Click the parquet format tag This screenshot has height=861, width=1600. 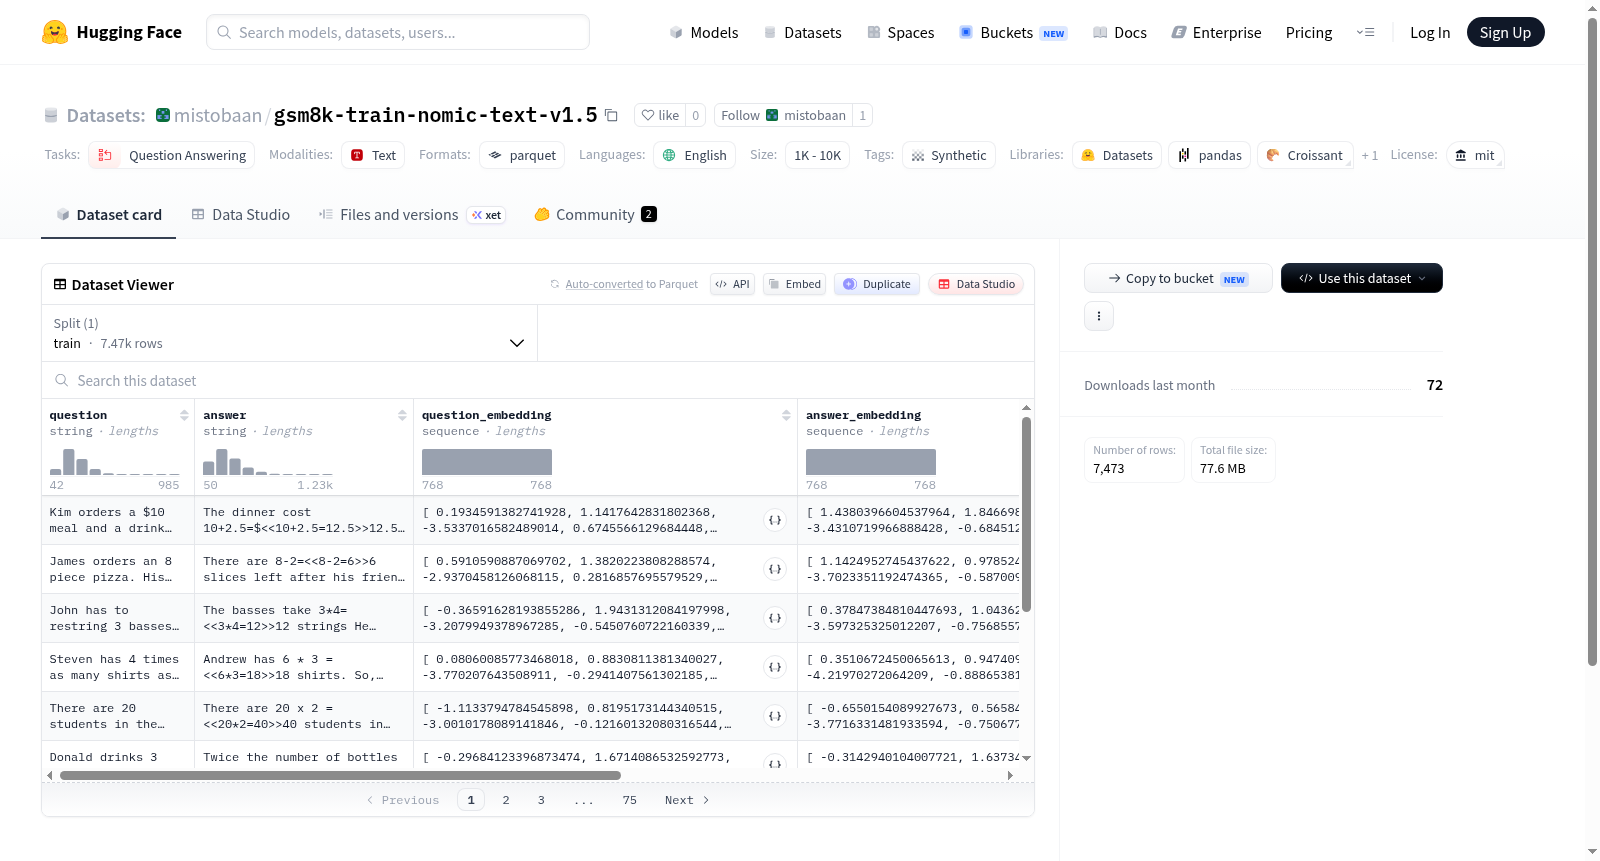[x=522, y=155]
